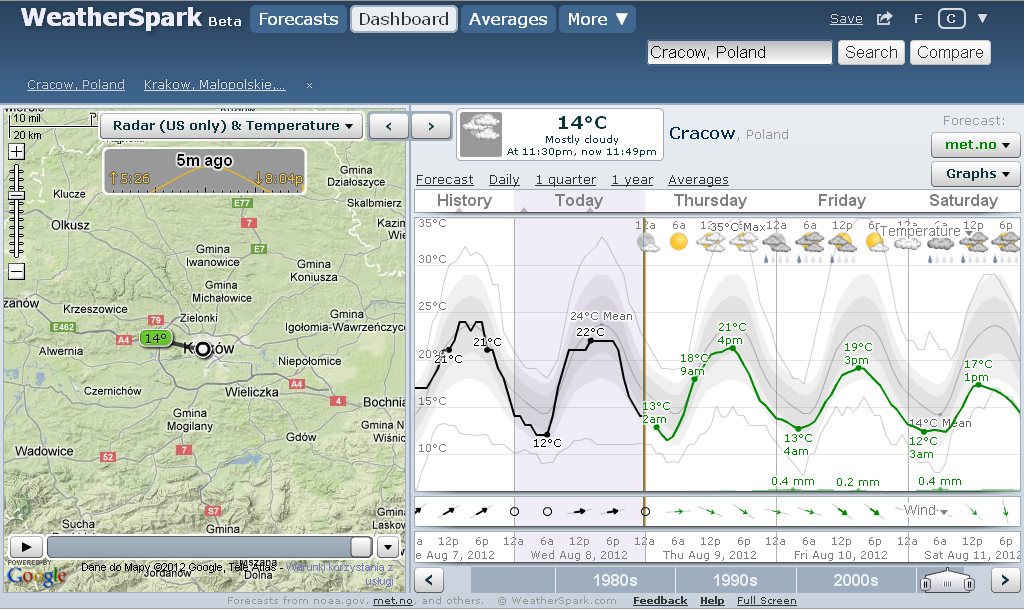Screen dimensions: 1024x610
Task: Jump to the 2000s decade
Action: point(856,580)
